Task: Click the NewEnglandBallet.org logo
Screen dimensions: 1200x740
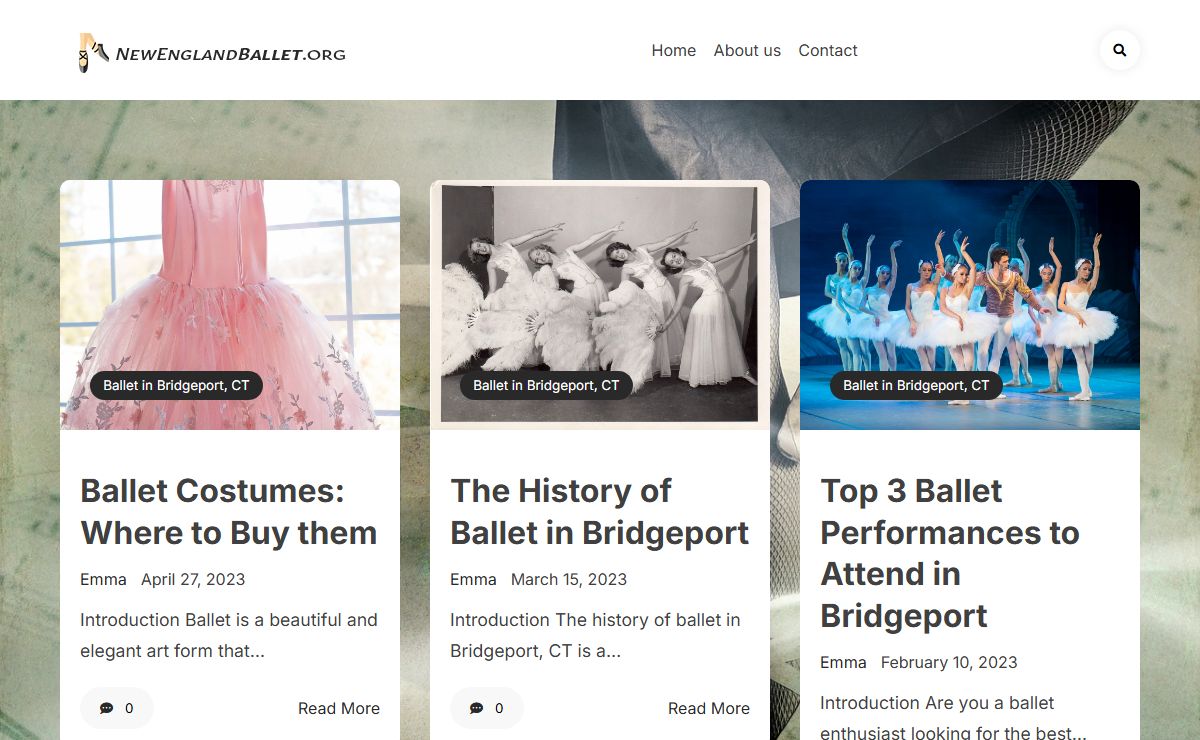Action: coord(213,53)
